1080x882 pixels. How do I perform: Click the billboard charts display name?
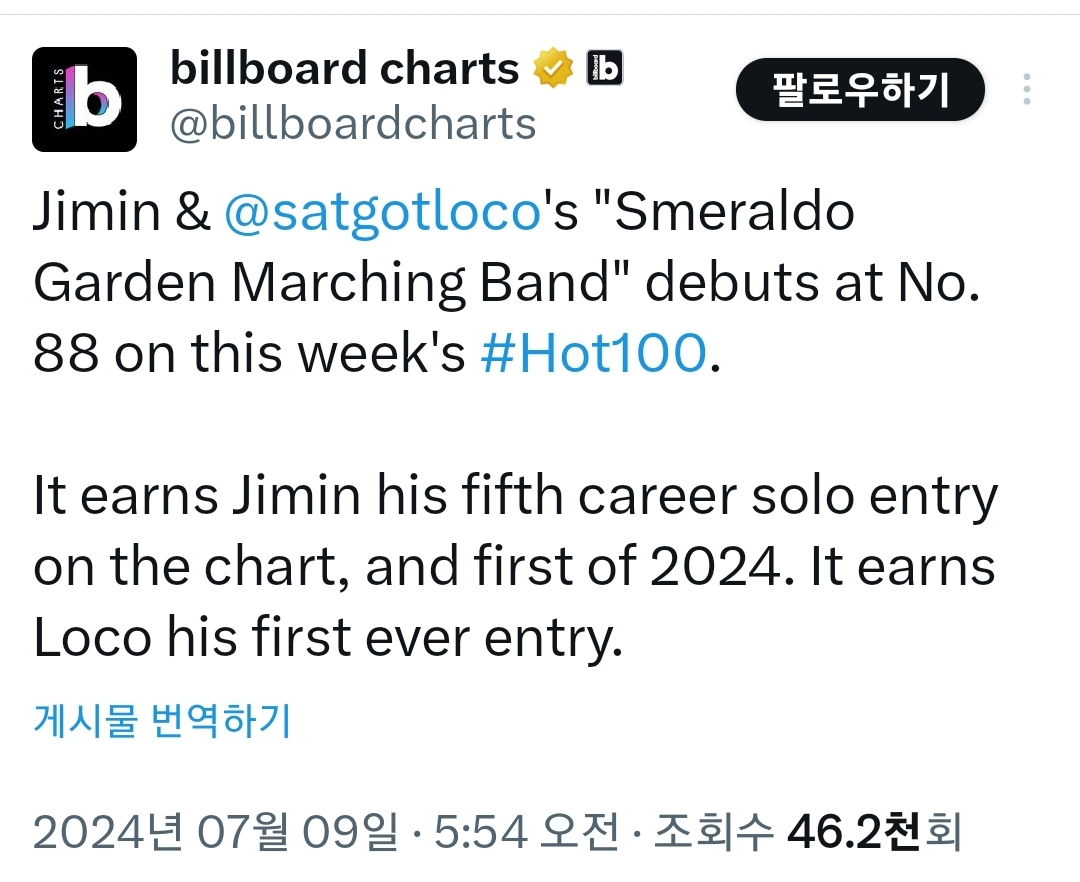[x=344, y=68]
